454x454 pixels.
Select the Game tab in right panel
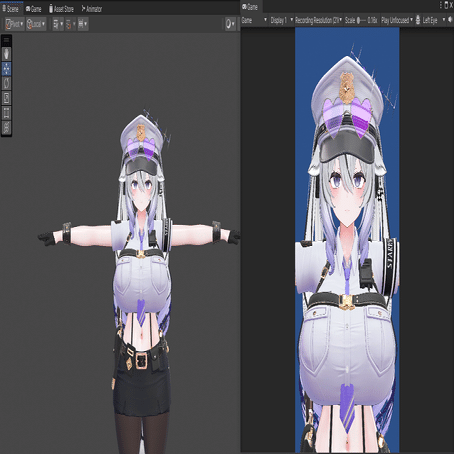click(x=250, y=7)
